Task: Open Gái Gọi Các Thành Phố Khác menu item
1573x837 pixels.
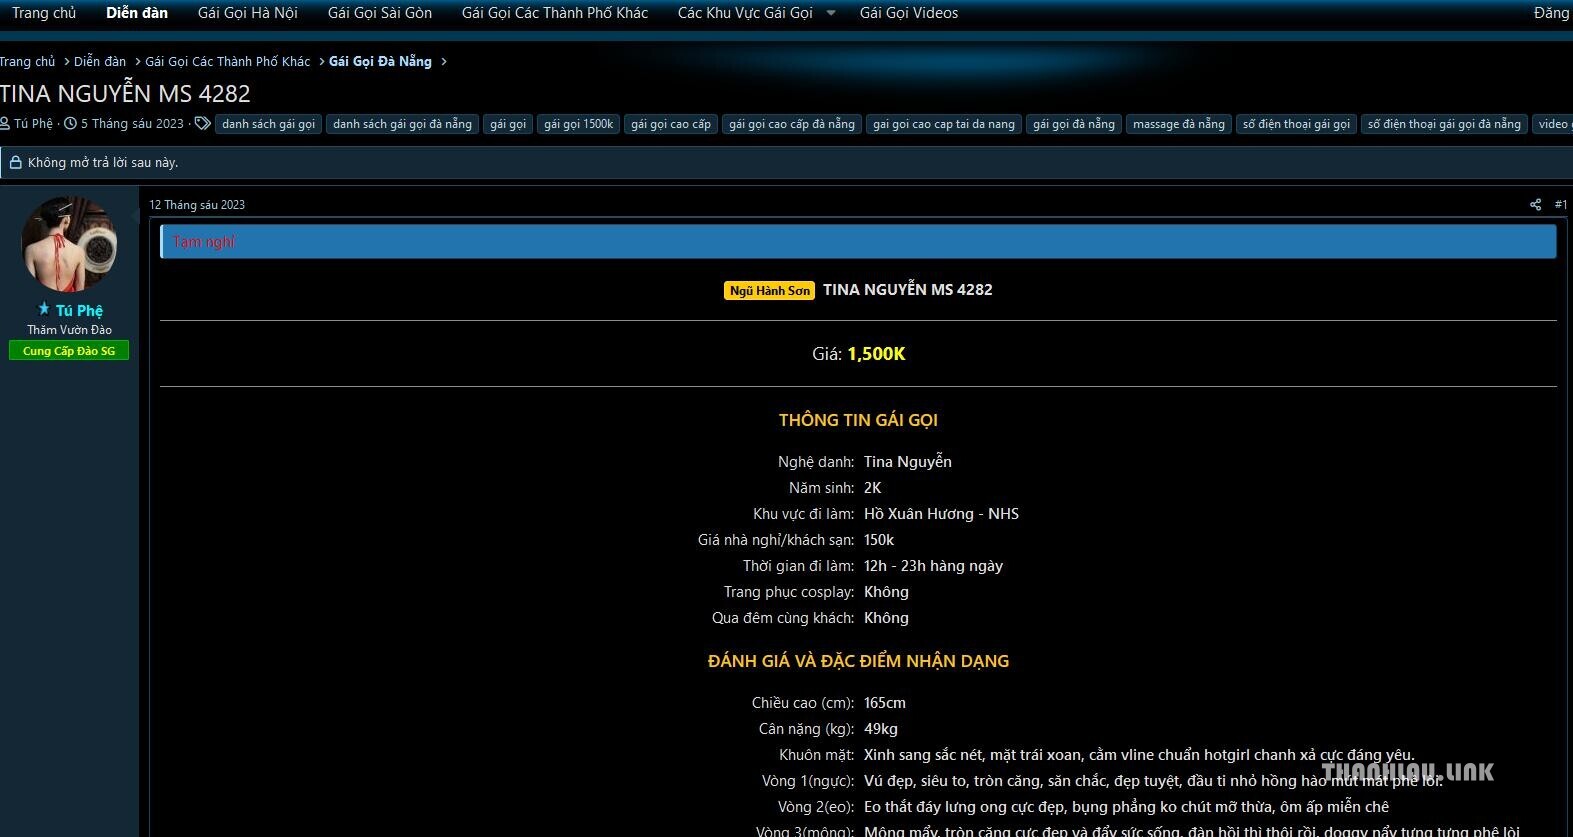Action: click(555, 13)
